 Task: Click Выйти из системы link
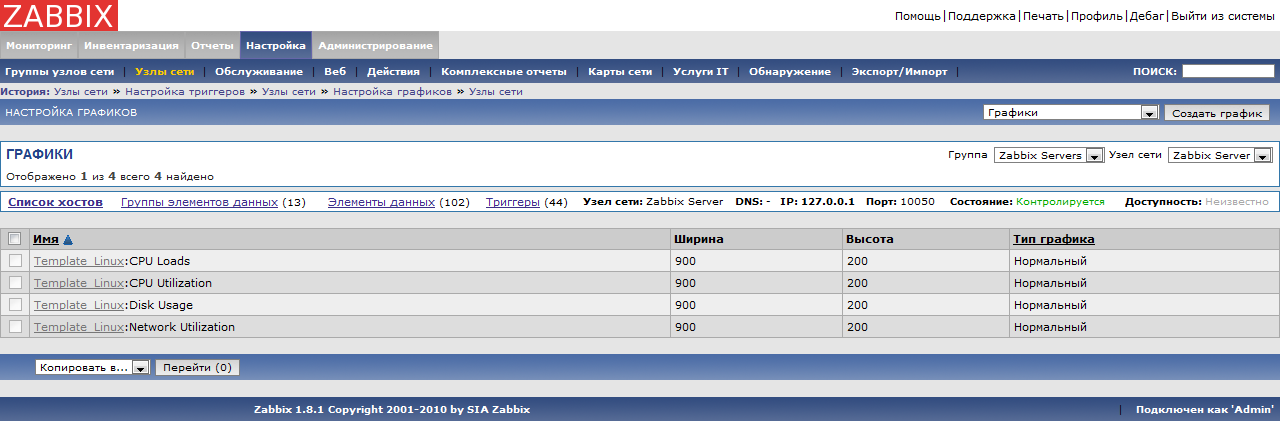pos(1223,16)
